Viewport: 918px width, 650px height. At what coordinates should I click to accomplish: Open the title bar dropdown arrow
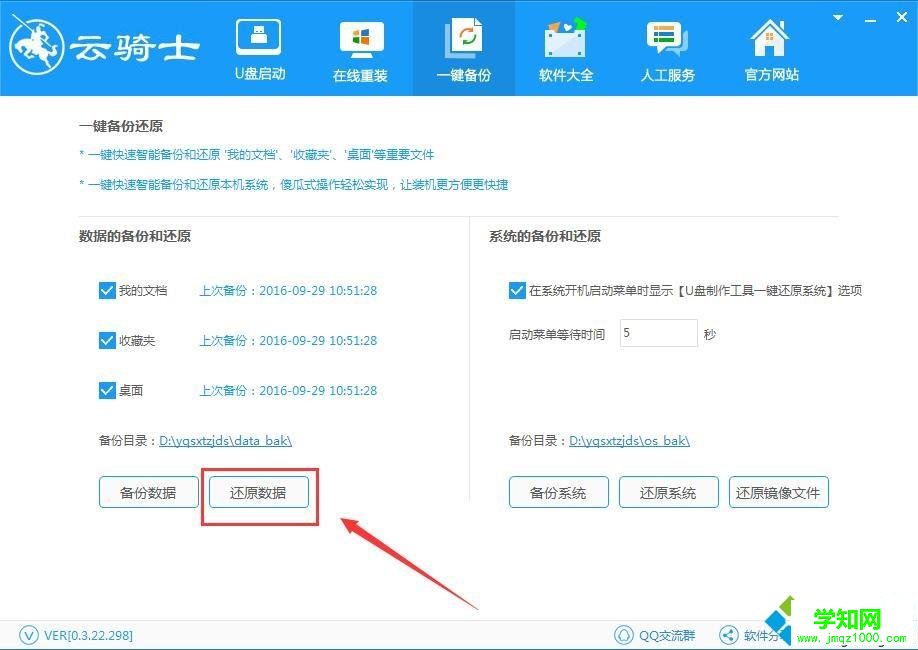coord(837,17)
